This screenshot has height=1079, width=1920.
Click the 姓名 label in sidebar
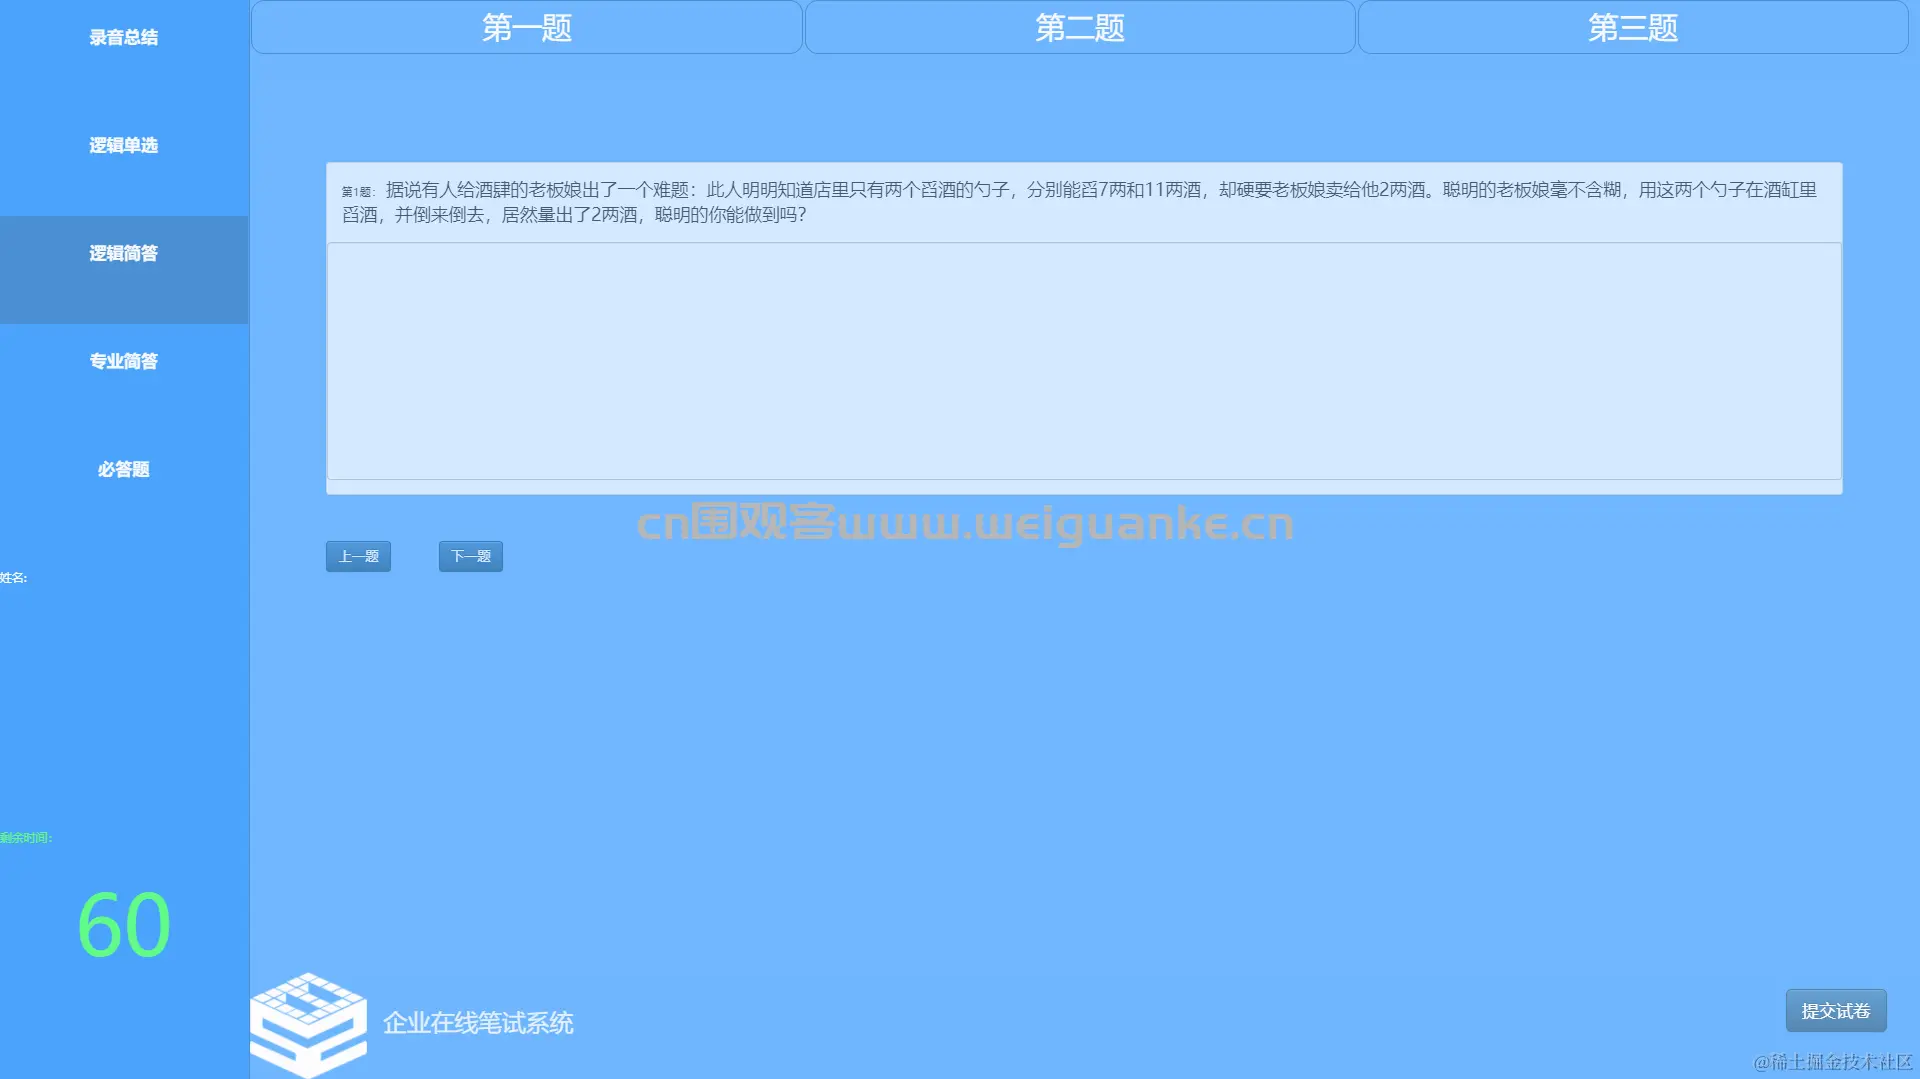point(13,578)
